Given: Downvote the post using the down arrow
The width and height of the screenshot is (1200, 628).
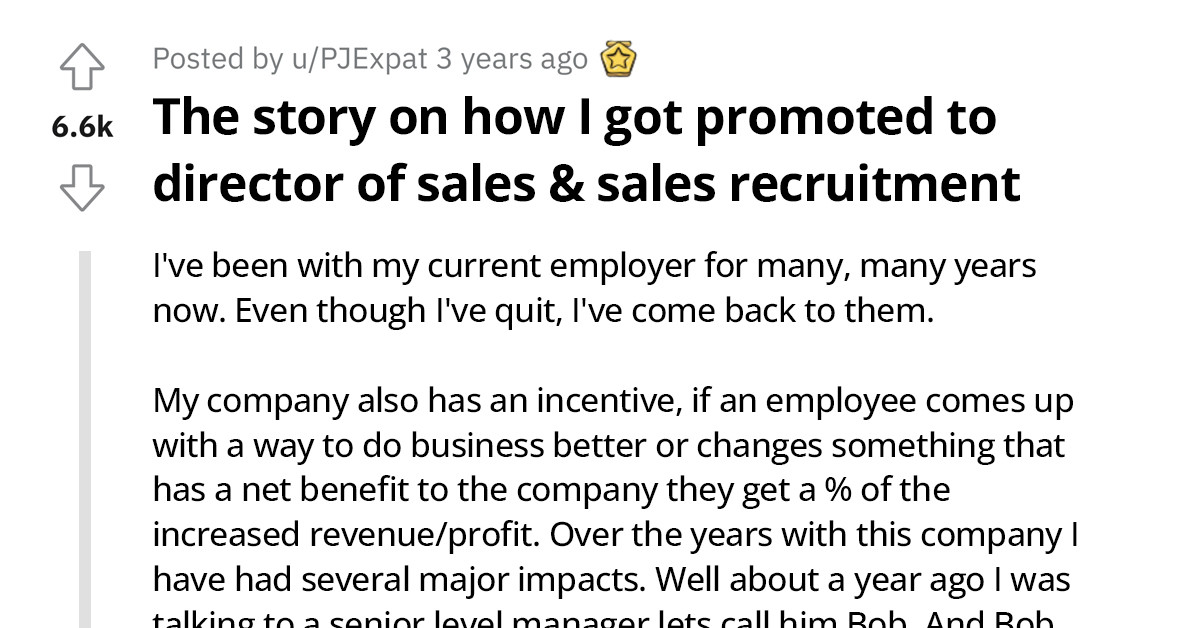Looking at the screenshot, I should tap(82, 187).
